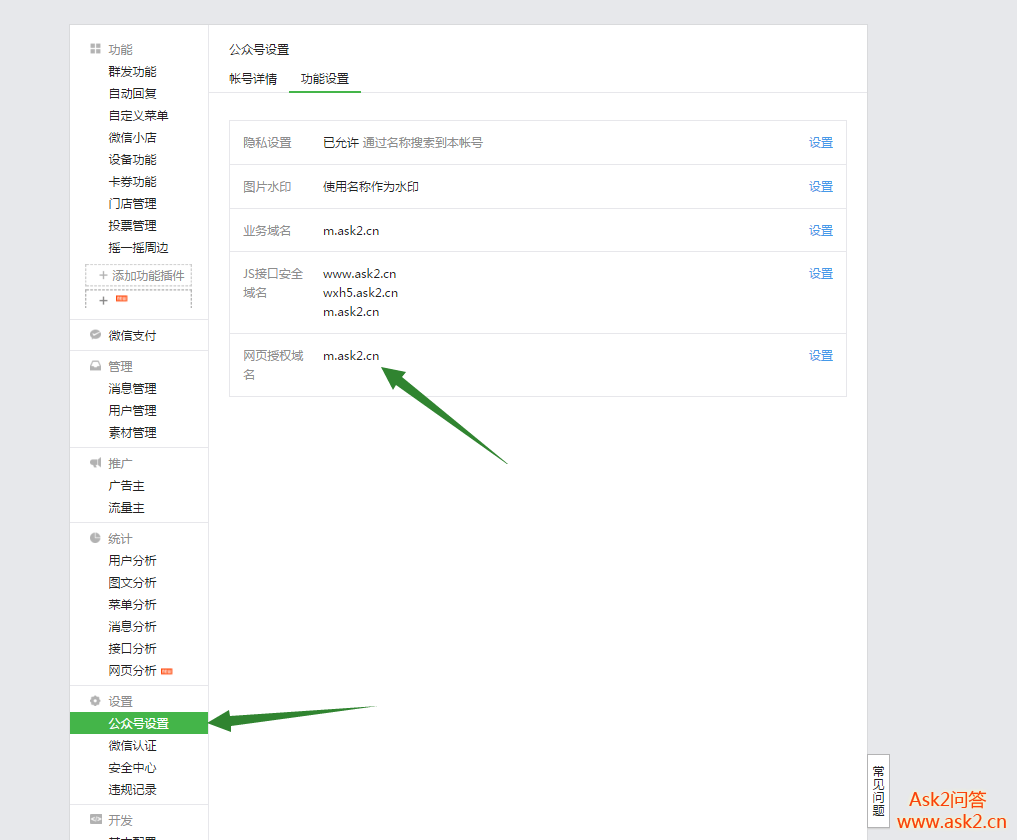Click the 设置 gear icon in sidebar
This screenshot has width=1017, height=840.
point(95,701)
